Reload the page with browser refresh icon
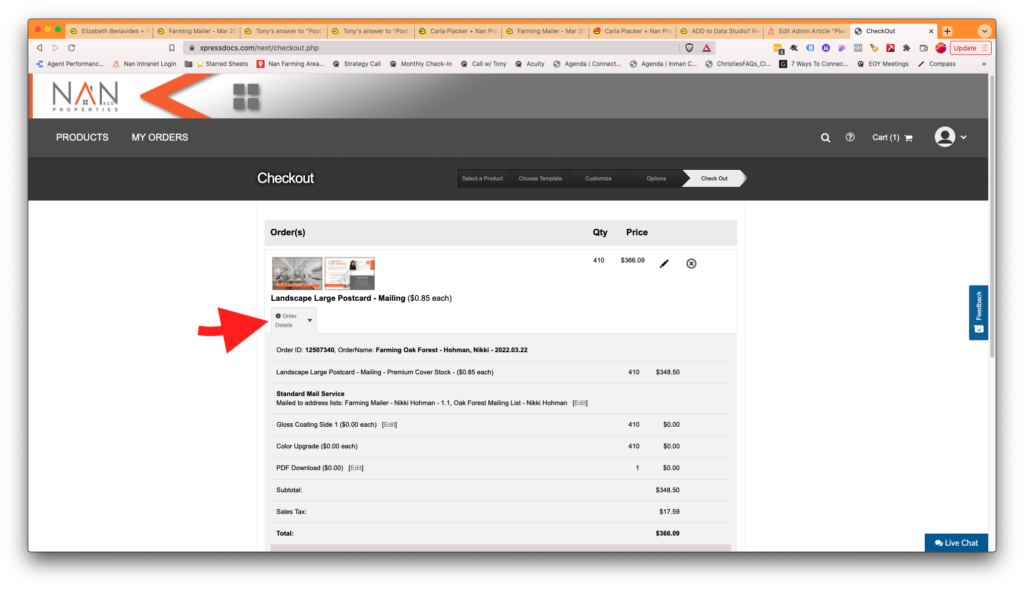Viewport: 1024px width, 589px height. click(x=71, y=47)
